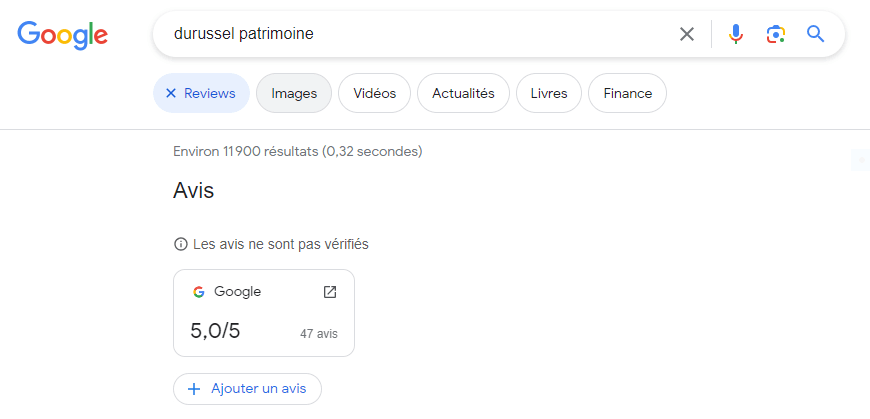Clear the search query text
This screenshot has width=870, height=419.
(687, 34)
